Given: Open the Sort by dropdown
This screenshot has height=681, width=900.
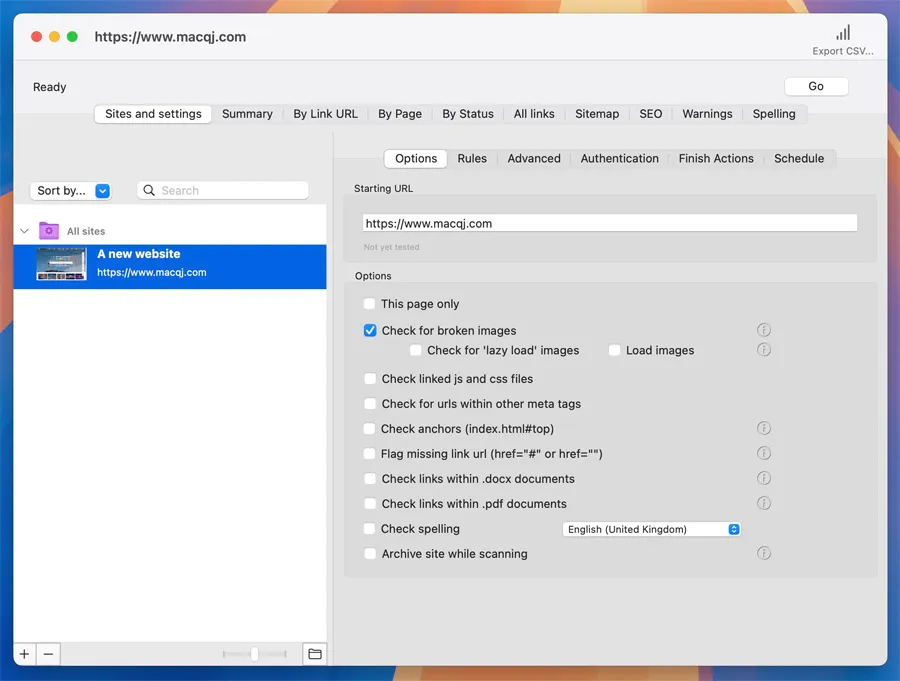Looking at the screenshot, I should [x=73, y=191].
